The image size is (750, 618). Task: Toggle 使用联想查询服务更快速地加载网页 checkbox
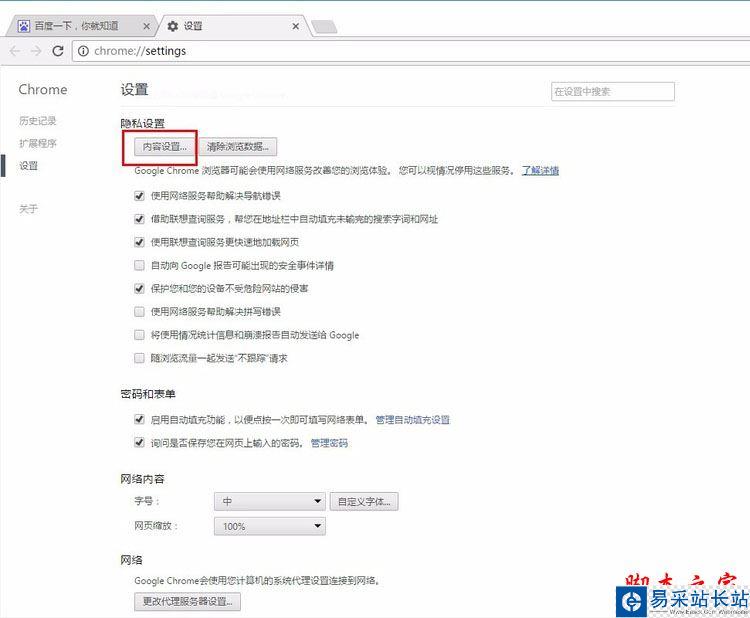pyautogui.click(x=139, y=242)
